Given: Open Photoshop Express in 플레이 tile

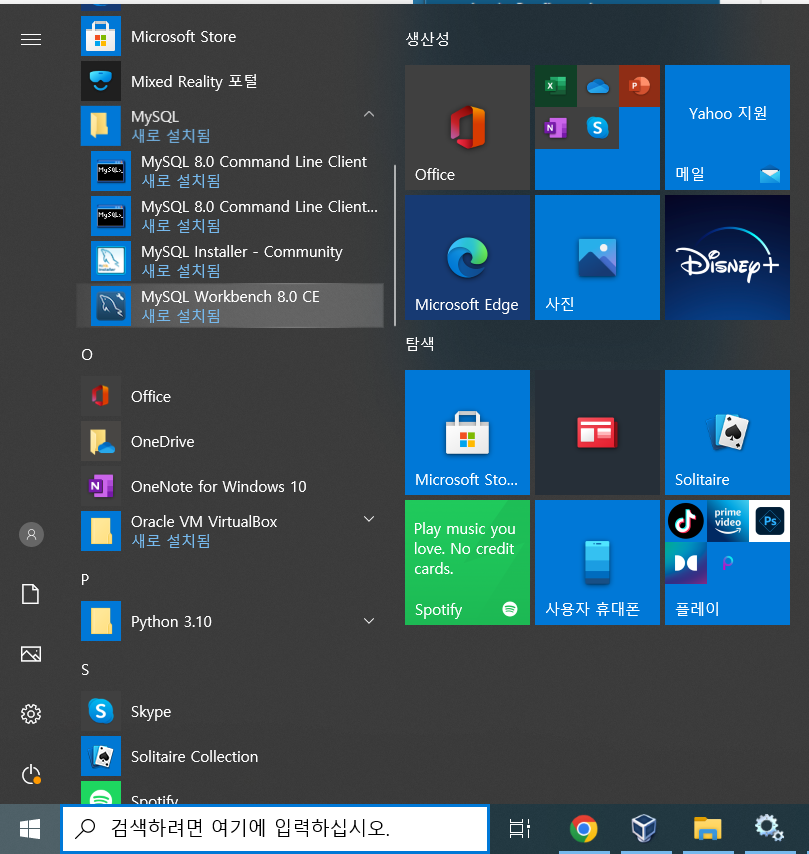Looking at the screenshot, I should coord(770,521).
